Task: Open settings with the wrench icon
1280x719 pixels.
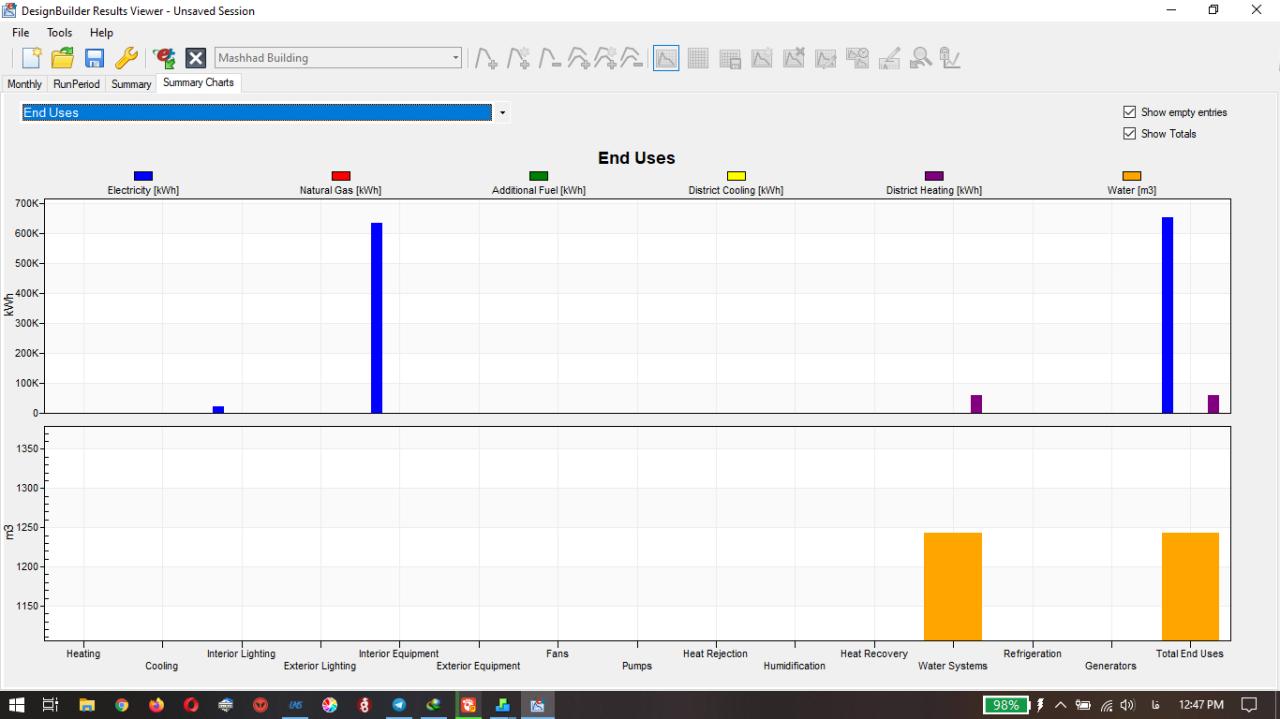Action: click(x=126, y=58)
